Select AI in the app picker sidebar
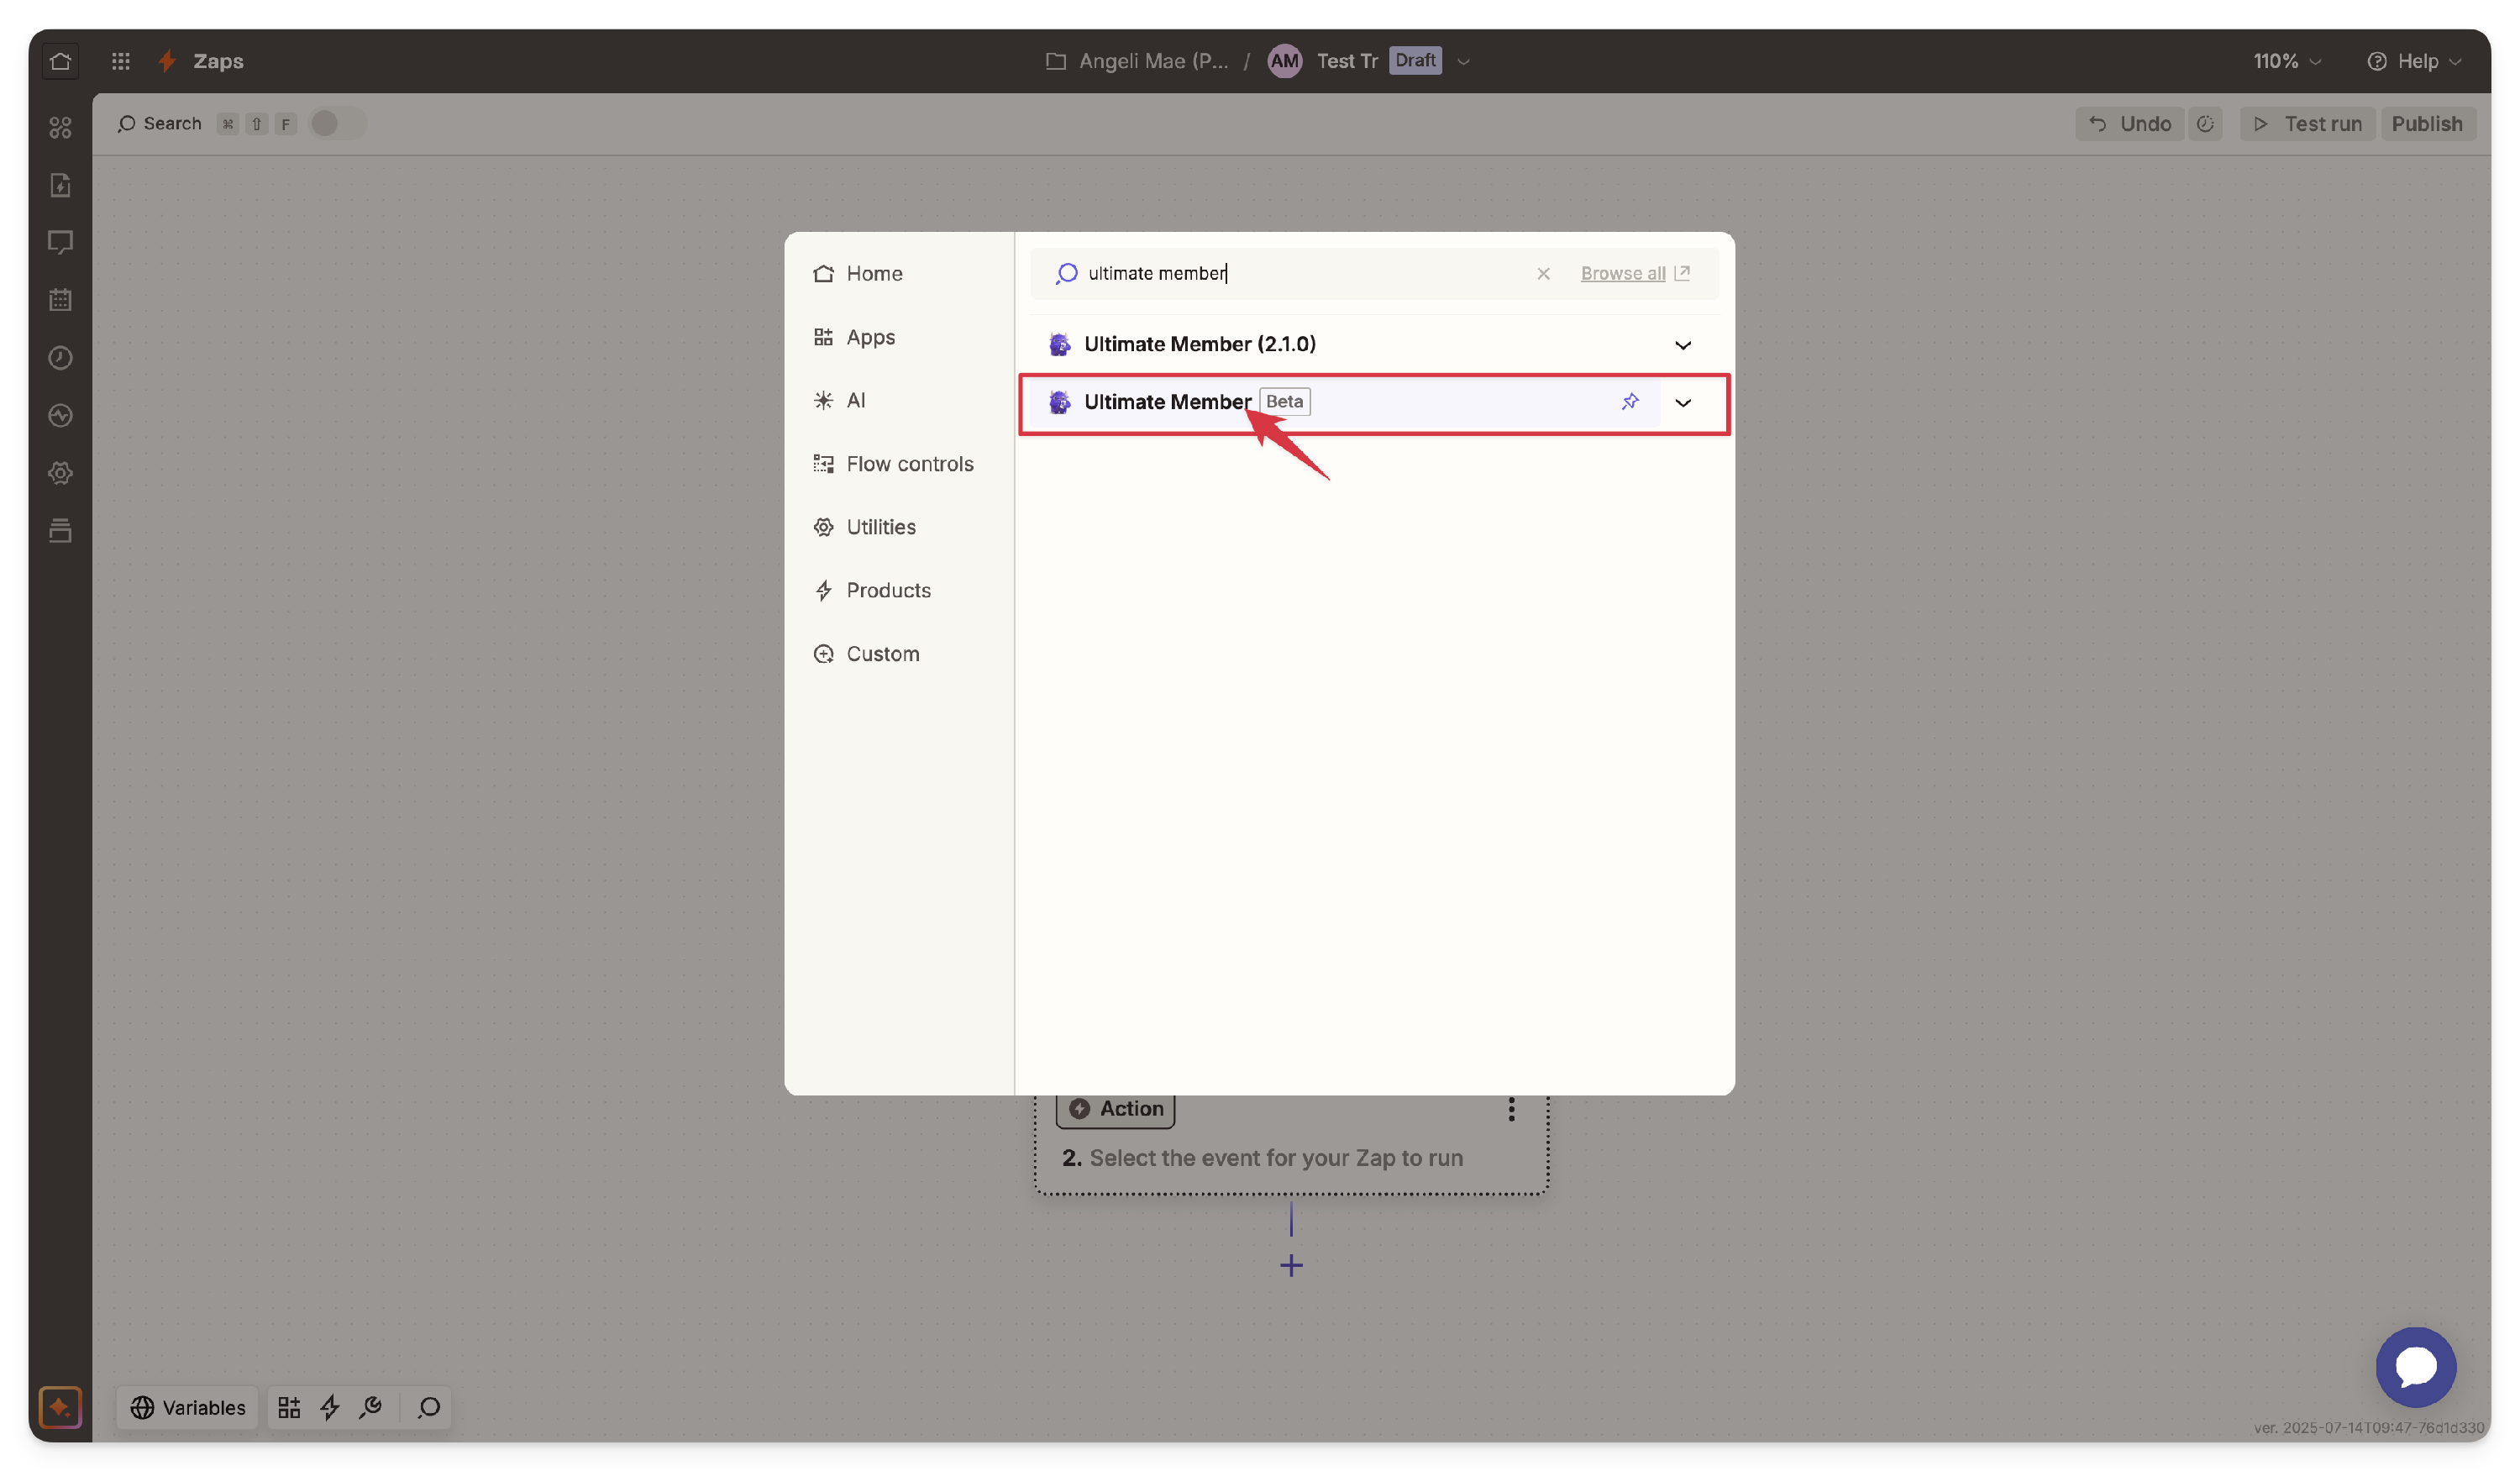Image resolution: width=2520 pixels, height=1471 pixels. (x=839, y=400)
